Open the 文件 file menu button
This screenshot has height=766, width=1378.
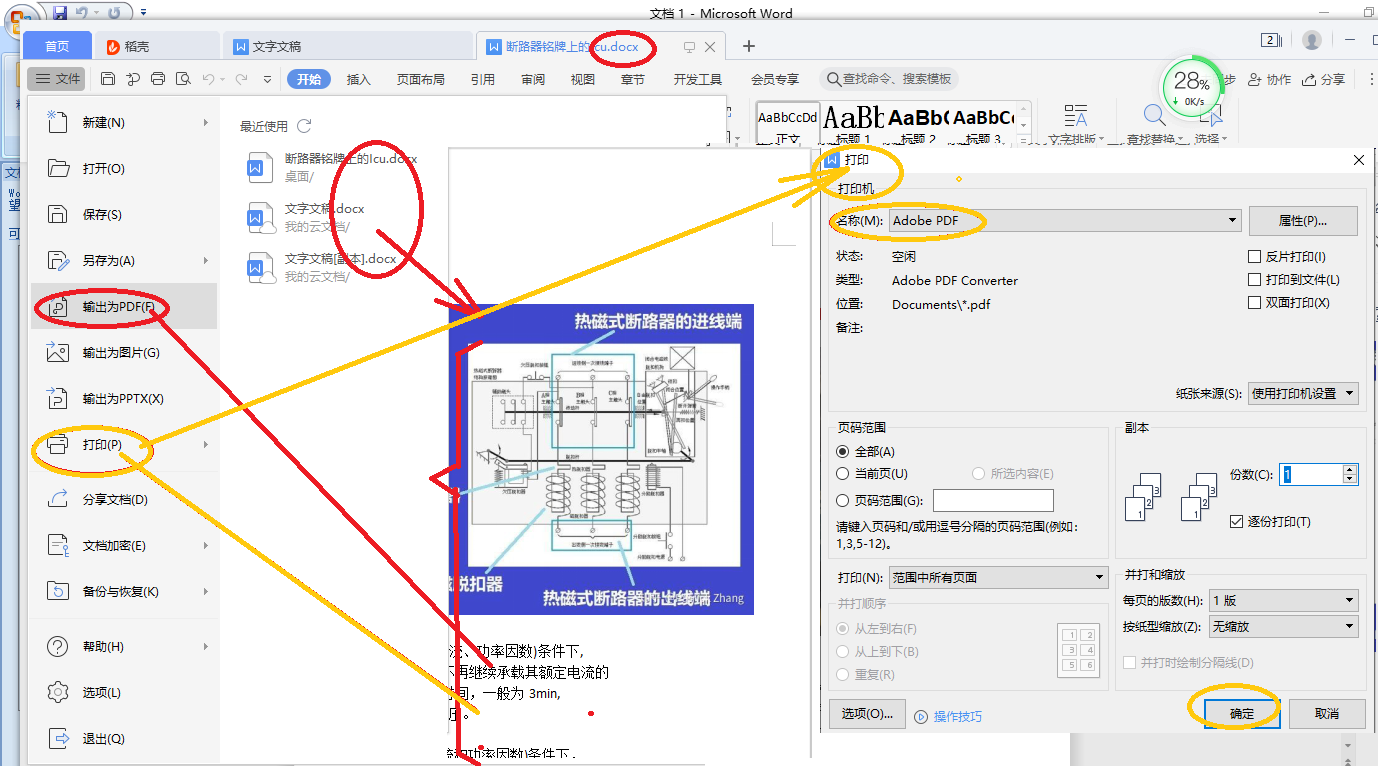[x=56, y=79]
